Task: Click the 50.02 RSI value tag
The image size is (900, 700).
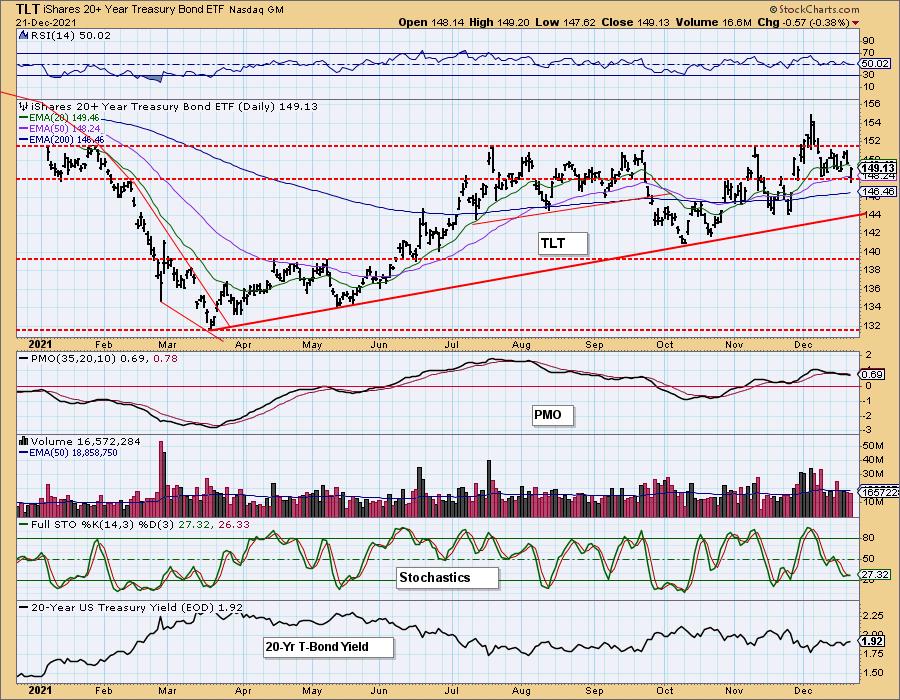Action: coord(875,64)
